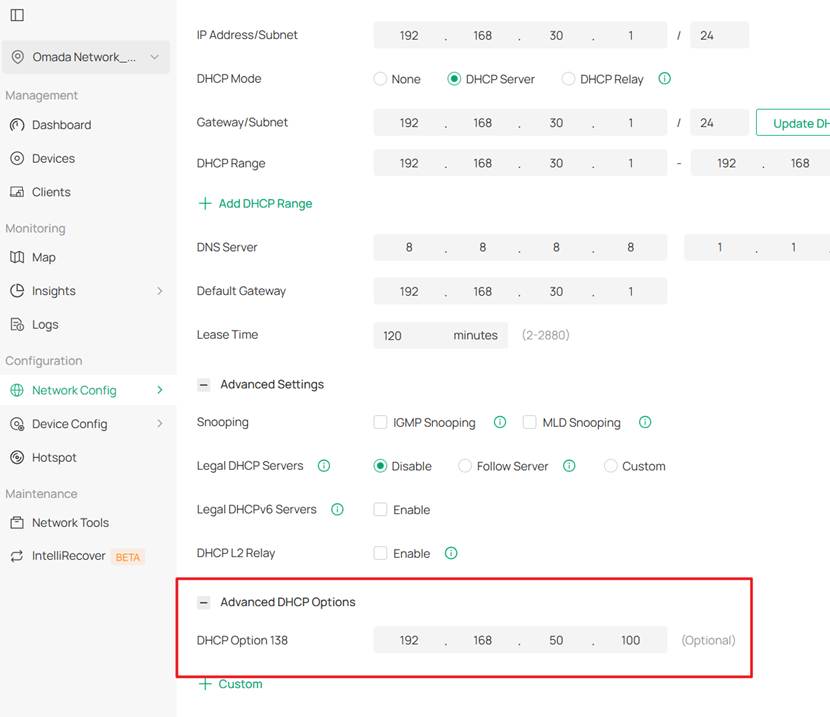830x717 pixels.
Task: Click the IntelliRecover refresh icon
Action: click(17, 556)
